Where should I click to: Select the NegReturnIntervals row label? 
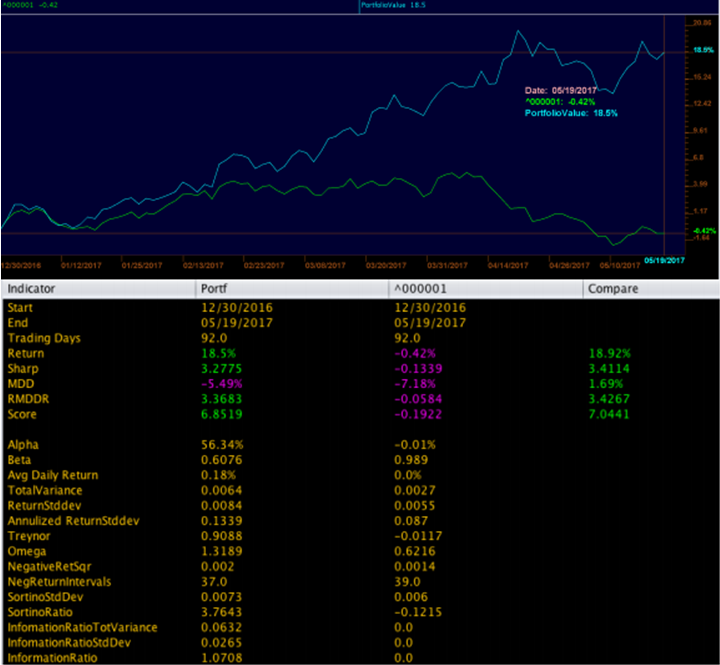(59, 582)
